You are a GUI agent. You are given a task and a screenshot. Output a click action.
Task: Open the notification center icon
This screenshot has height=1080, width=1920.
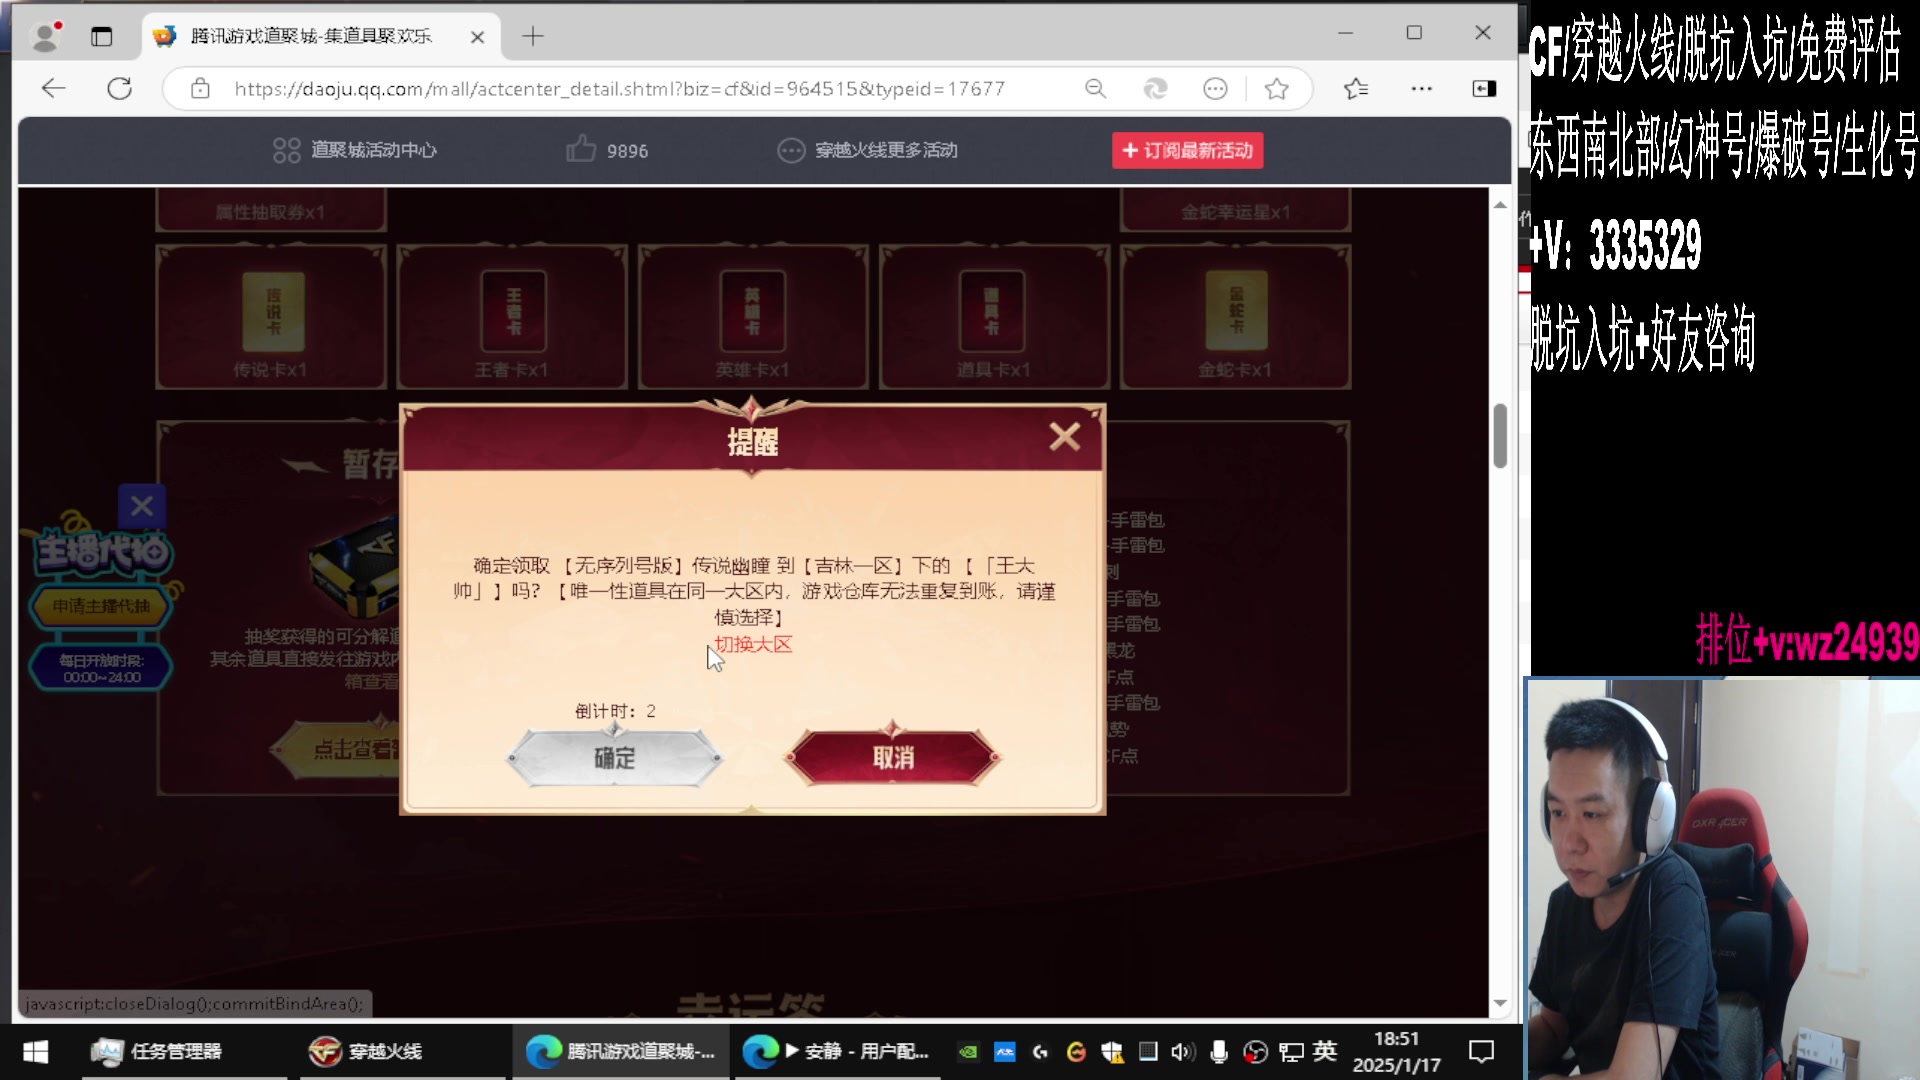[x=1481, y=1052]
